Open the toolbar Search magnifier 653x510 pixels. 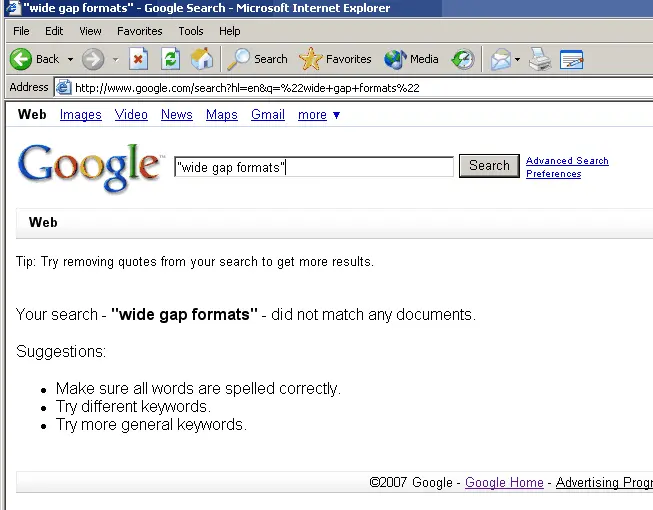(257, 59)
